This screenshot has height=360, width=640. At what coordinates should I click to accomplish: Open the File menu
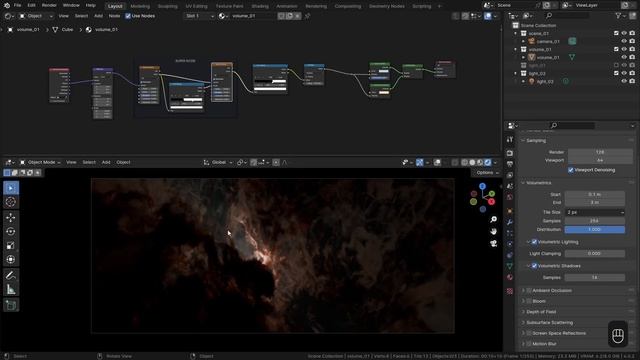point(17,6)
